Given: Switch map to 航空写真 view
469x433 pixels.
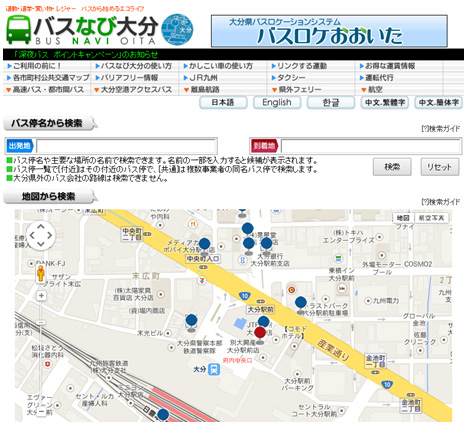Looking at the screenshot, I should (431, 218).
